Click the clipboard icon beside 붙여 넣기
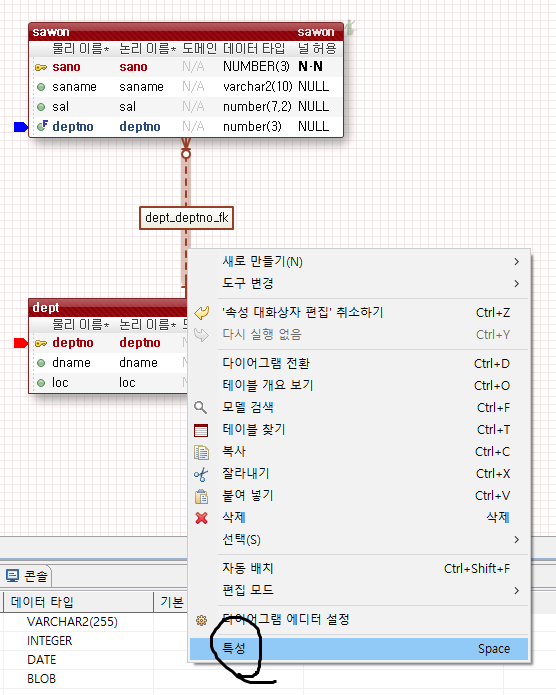The height and width of the screenshot is (695, 556). [201, 496]
